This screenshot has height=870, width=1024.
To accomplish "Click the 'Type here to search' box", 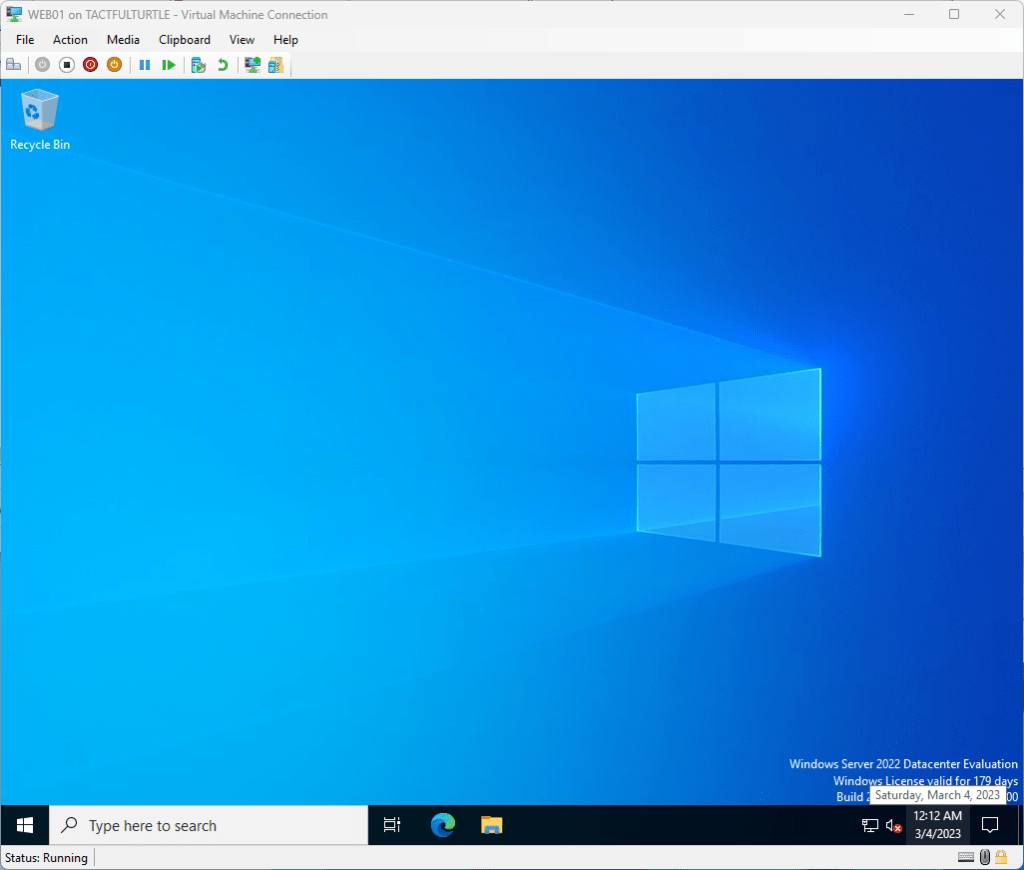I will tap(208, 825).
